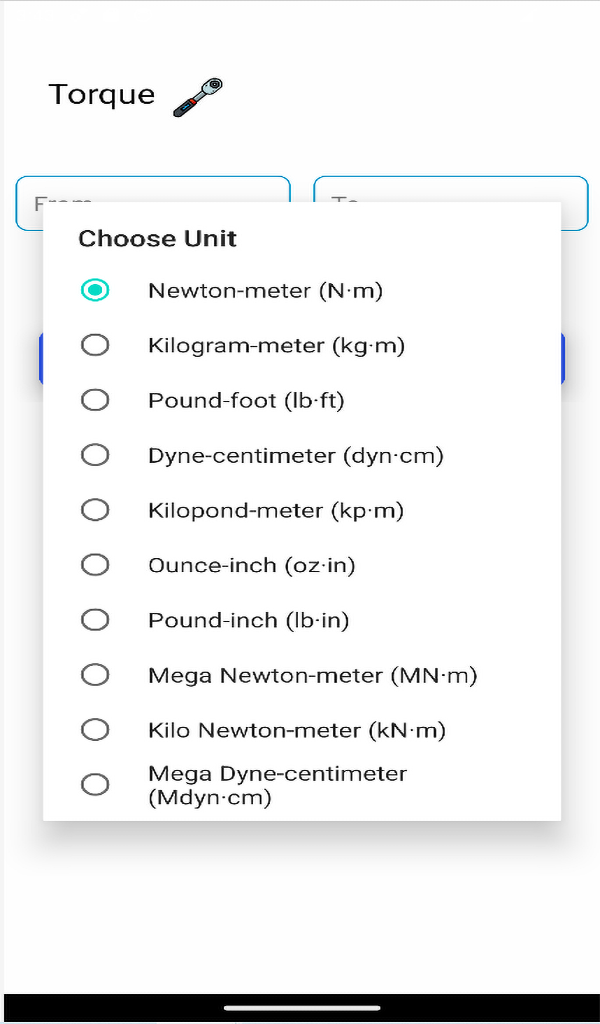Select Kilopond-meter (kp·m) option
The image size is (600, 1024).
[x=95, y=509]
